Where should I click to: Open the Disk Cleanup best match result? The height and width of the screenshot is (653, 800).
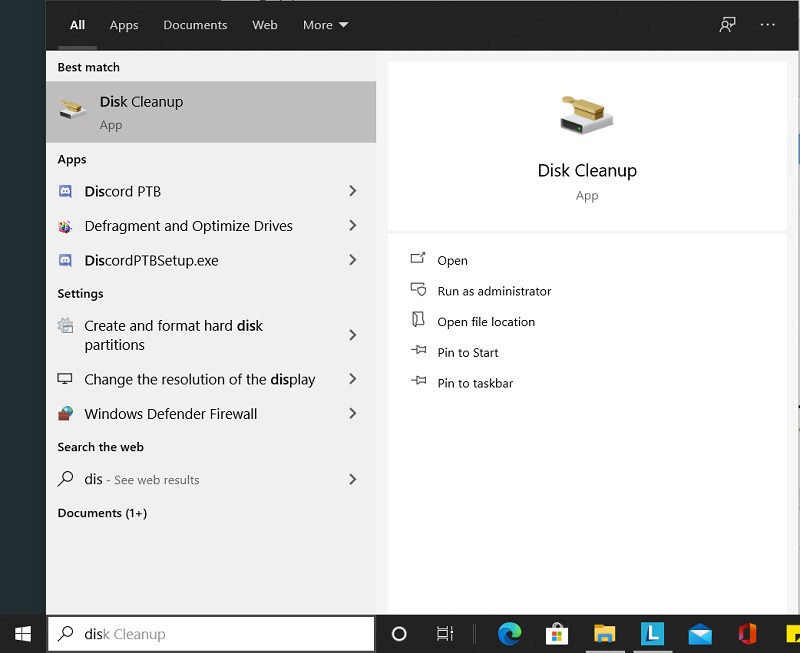pyautogui.click(x=211, y=112)
